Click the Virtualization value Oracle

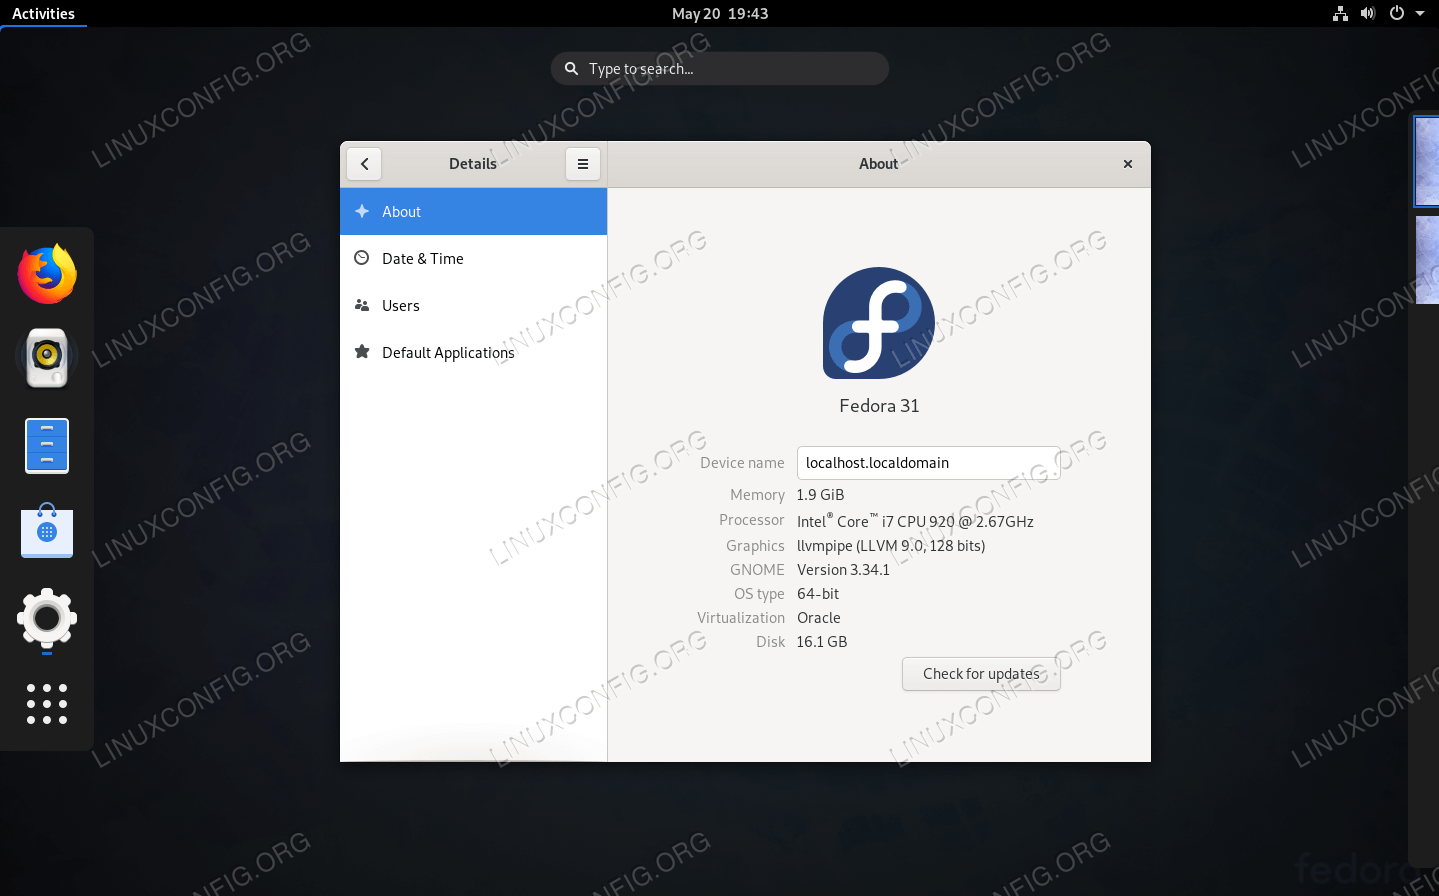click(818, 618)
